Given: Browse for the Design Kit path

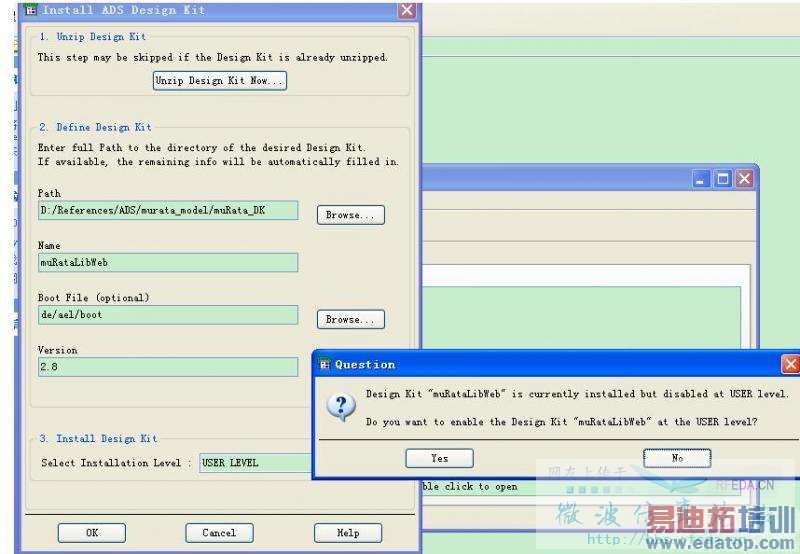Looking at the screenshot, I should coord(351,215).
